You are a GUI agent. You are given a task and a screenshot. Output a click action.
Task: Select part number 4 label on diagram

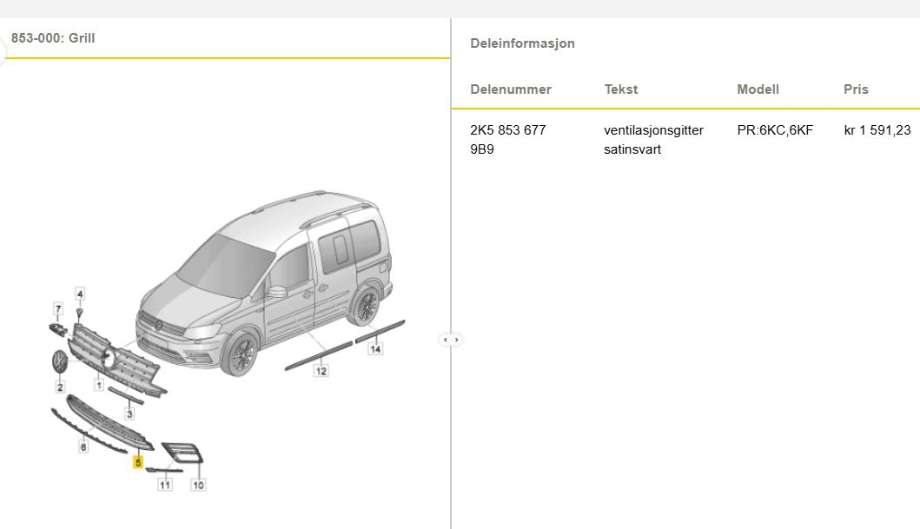point(80,294)
